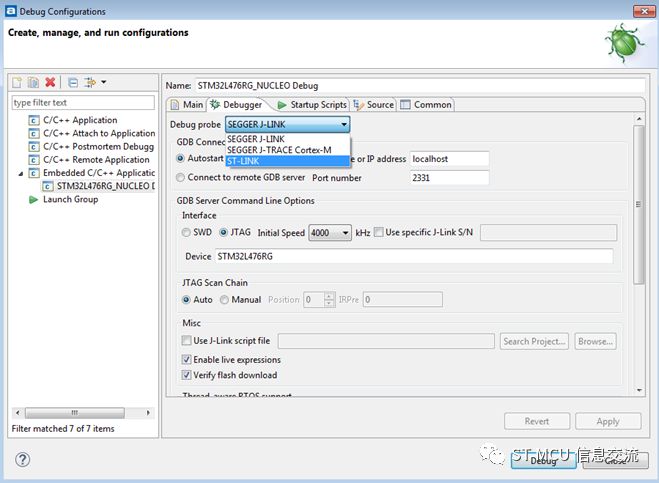Open the filter menu dropdown arrow

tap(103, 82)
